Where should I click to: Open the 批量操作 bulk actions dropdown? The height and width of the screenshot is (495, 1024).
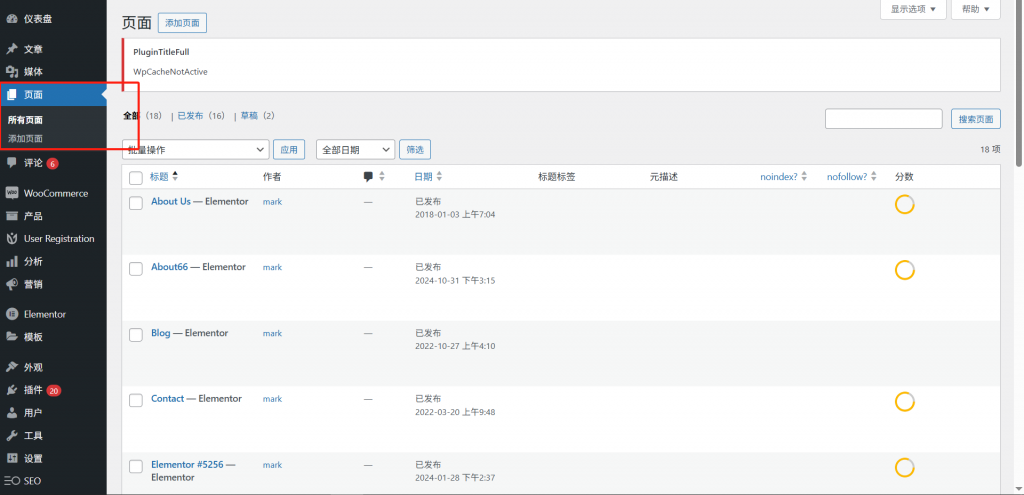pos(196,150)
